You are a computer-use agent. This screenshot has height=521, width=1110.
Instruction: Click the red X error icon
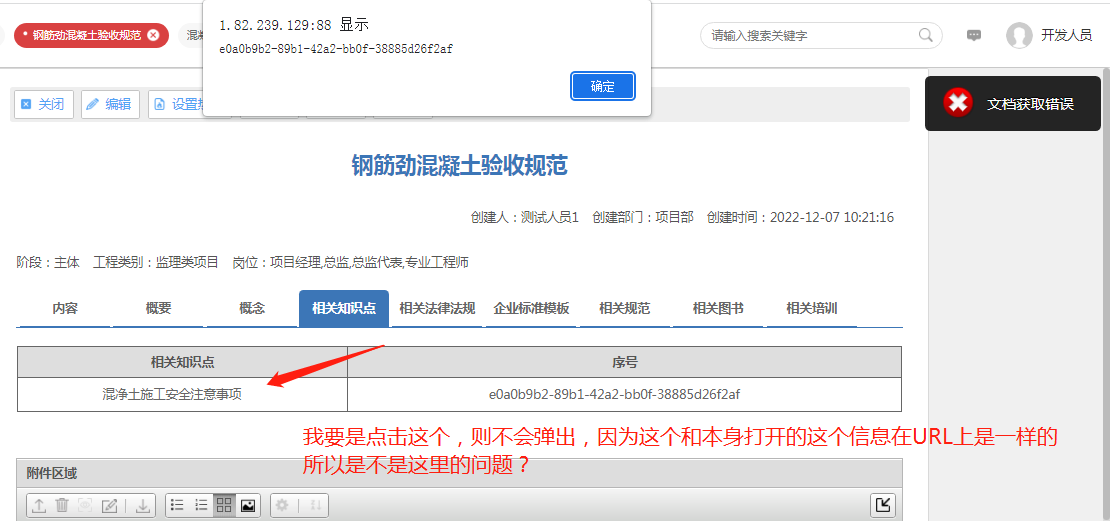point(958,103)
